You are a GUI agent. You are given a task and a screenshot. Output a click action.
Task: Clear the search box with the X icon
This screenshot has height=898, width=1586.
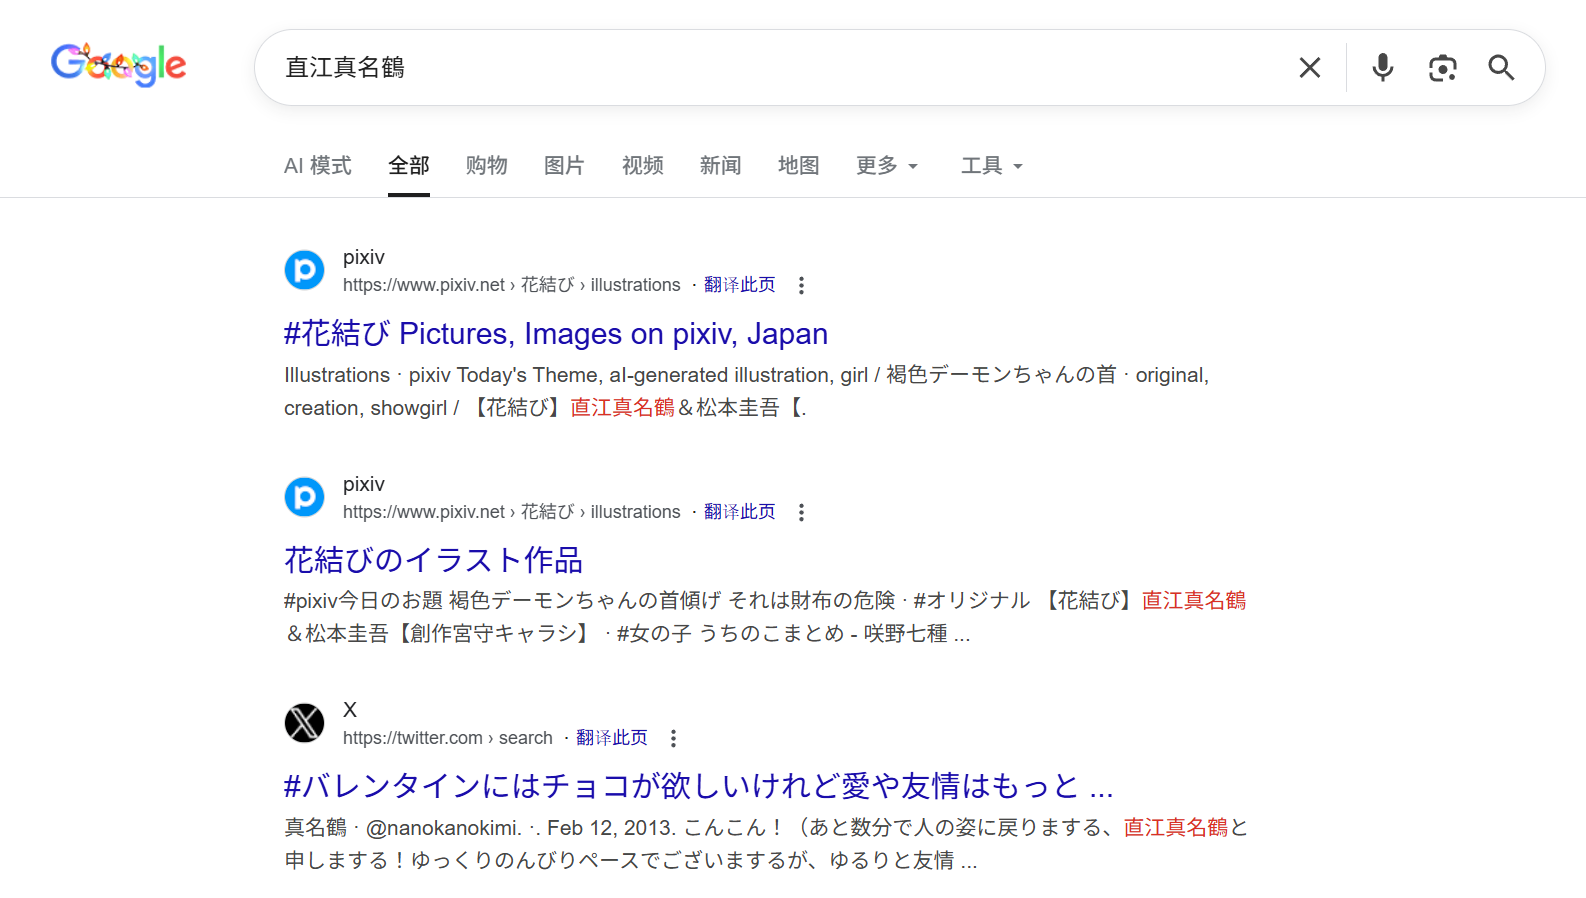pyautogui.click(x=1309, y=68)
